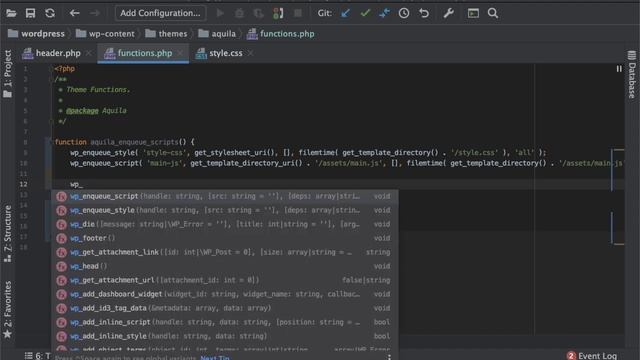Close the functions.php tab
The height and width of the screenshot is (360, 640).
point(180,53)
